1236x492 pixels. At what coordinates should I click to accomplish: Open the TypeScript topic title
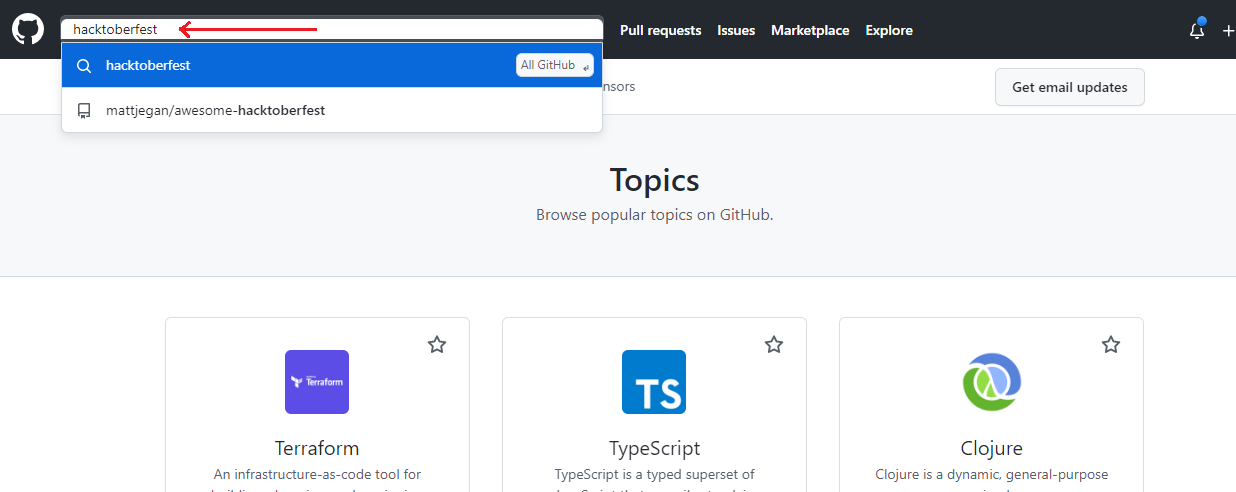[x=654, y=448]
